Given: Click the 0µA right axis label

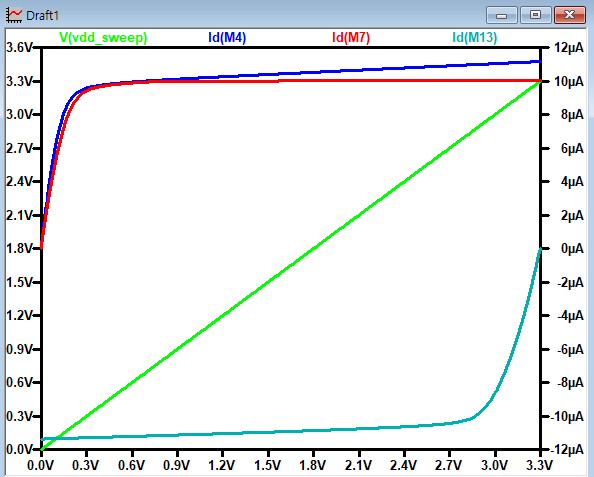Looking at the screenshot, I should pos(572,249).
